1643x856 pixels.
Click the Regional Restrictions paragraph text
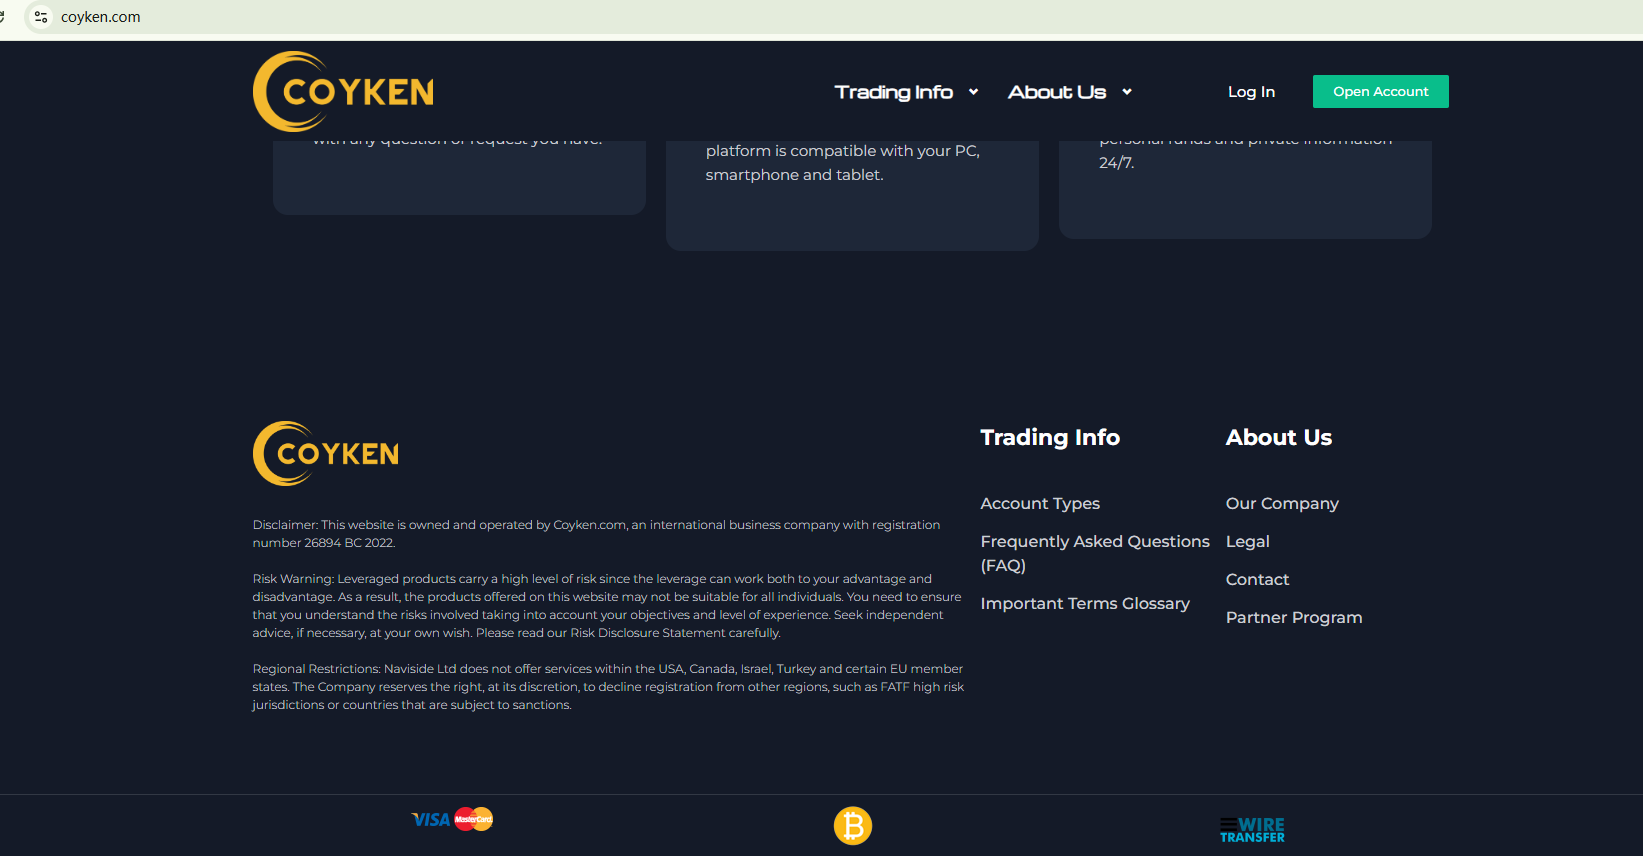click(x=608, y=687)
